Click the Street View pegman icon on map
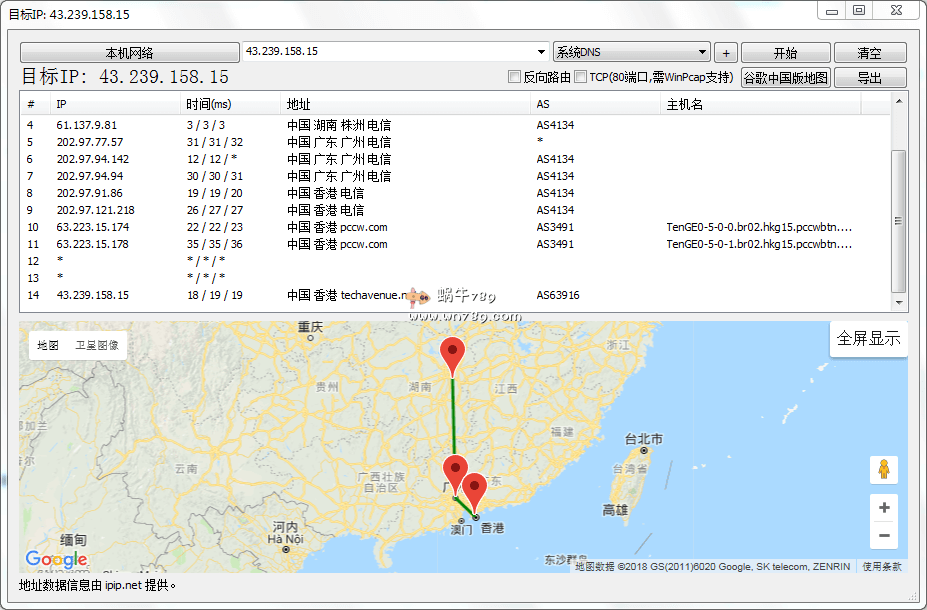 pos(883,469)
